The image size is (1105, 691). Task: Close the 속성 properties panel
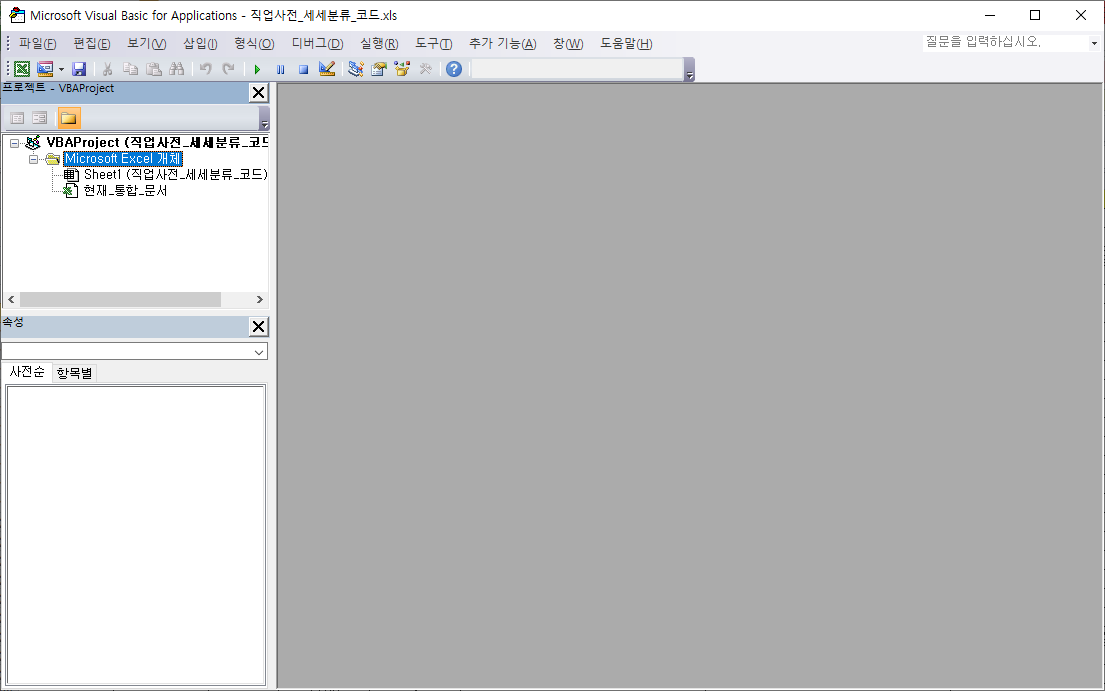(259, 326)
